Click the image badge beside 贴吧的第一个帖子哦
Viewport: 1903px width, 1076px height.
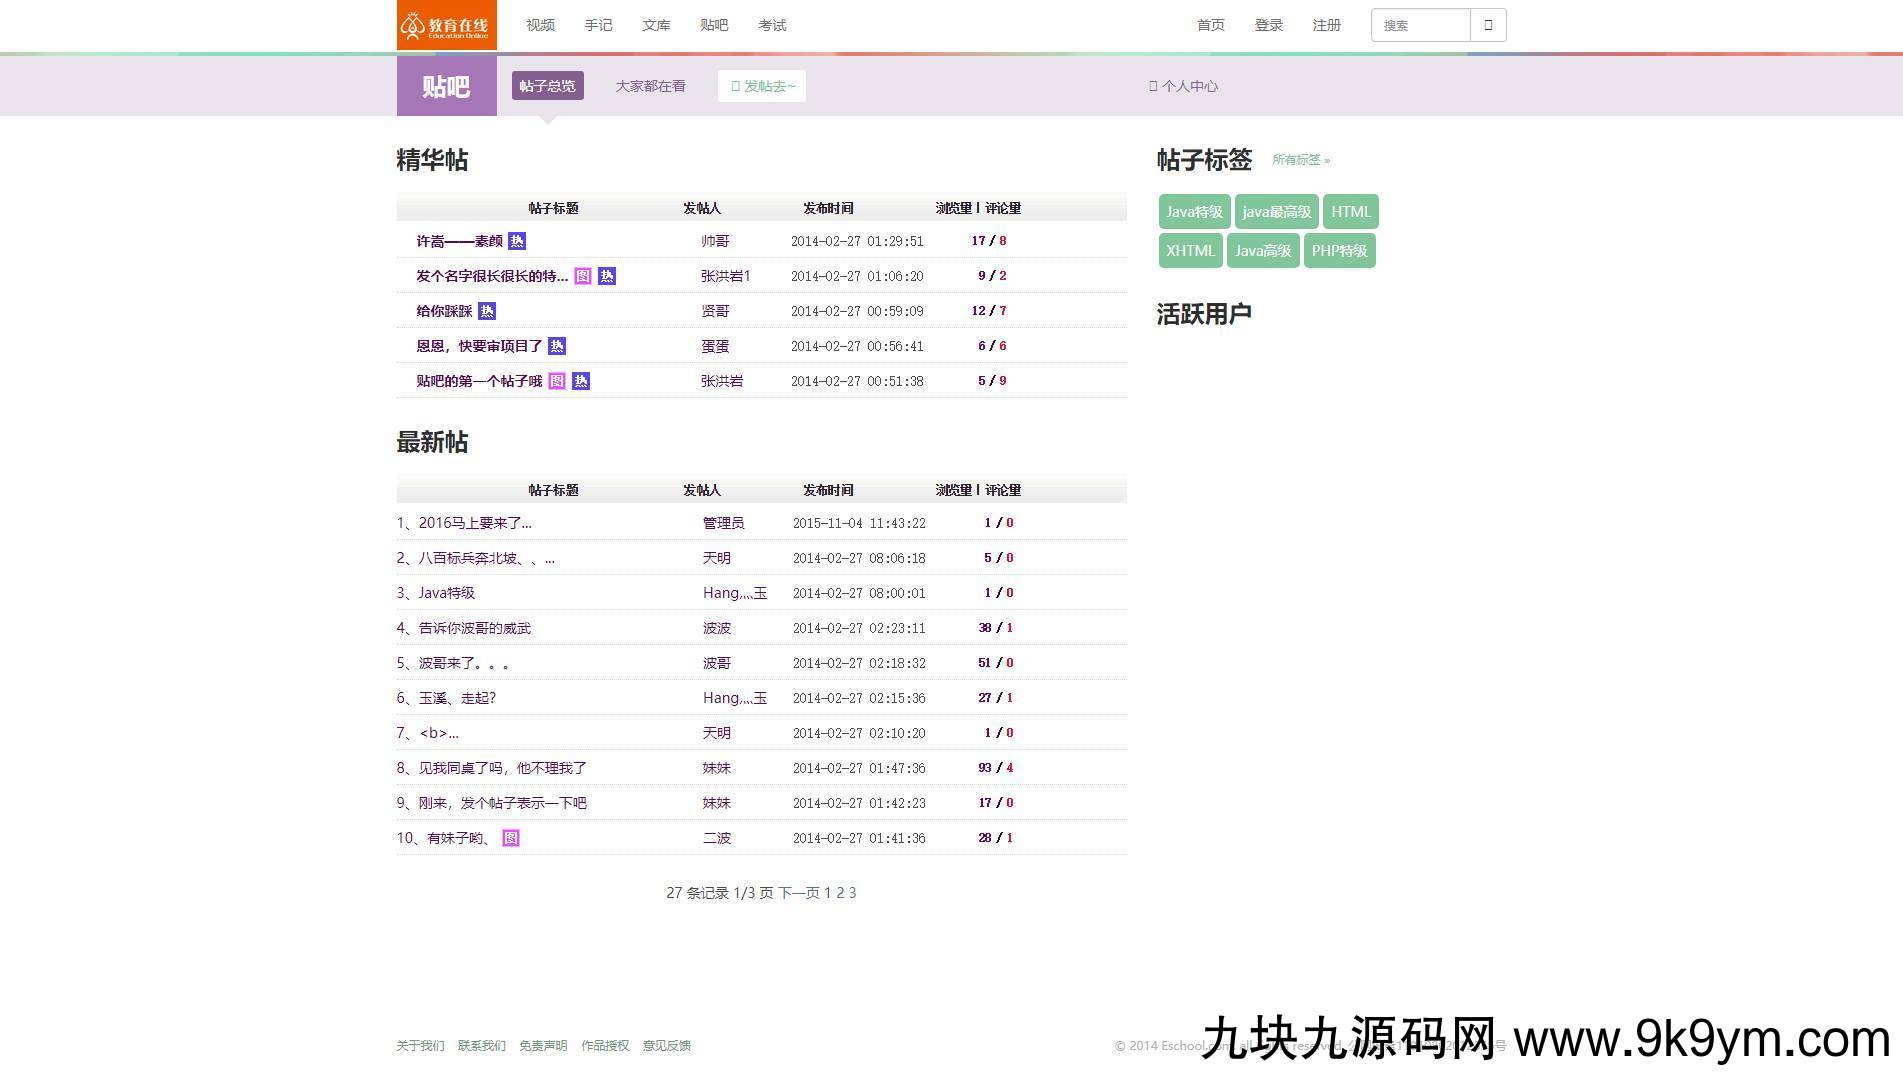(x=557, y=381)
